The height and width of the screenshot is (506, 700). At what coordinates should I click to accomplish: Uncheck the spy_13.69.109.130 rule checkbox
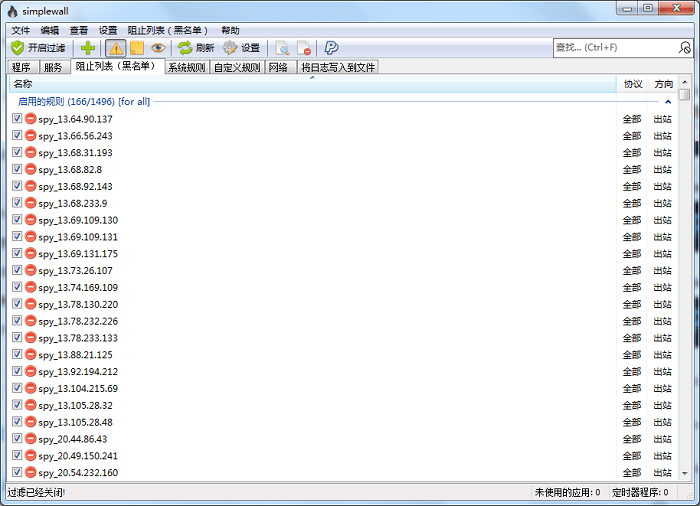[17, 220]
